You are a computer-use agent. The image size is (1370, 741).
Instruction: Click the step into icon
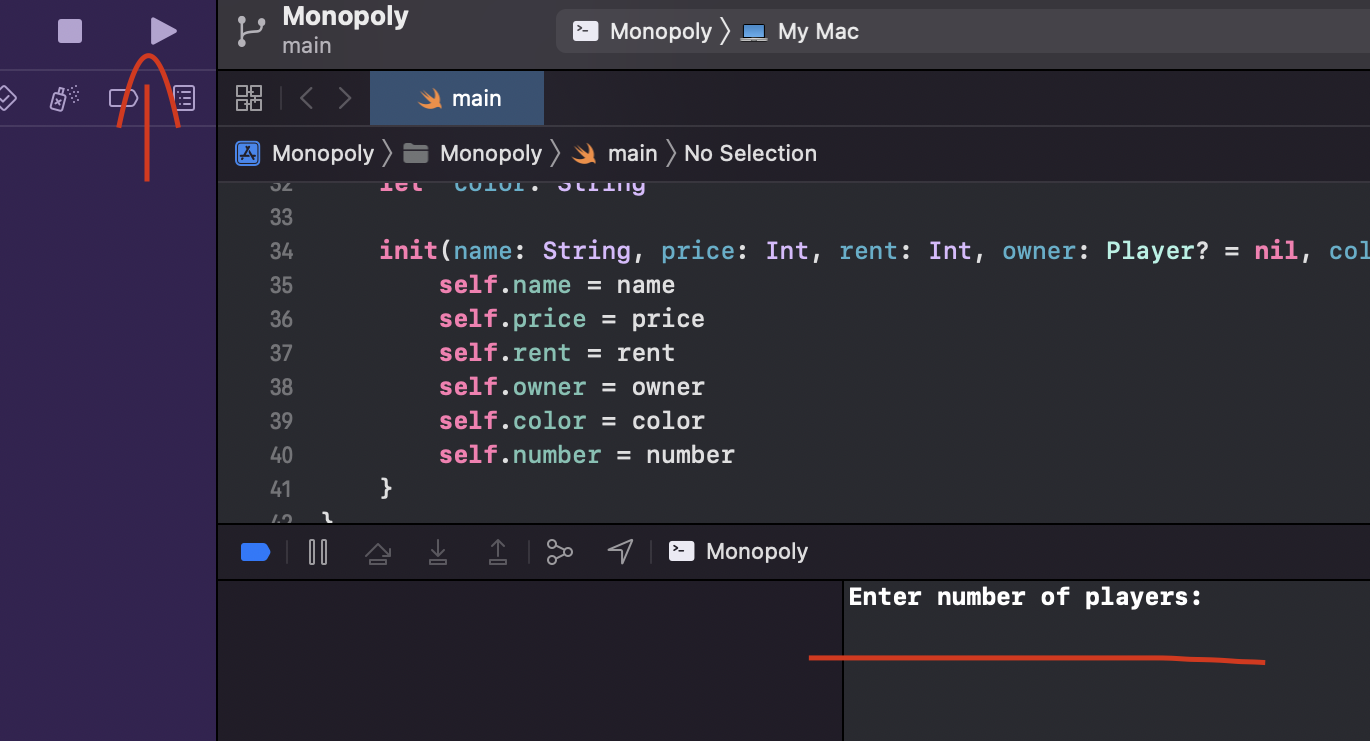tap(438, 551)
